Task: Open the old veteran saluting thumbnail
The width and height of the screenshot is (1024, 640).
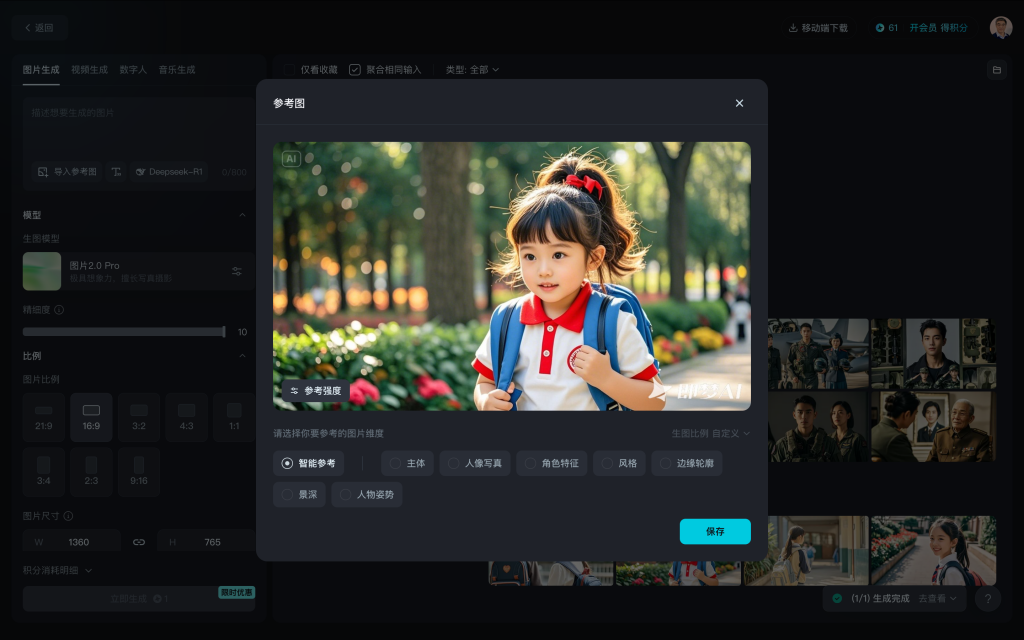Action: [x=933, y=426]
